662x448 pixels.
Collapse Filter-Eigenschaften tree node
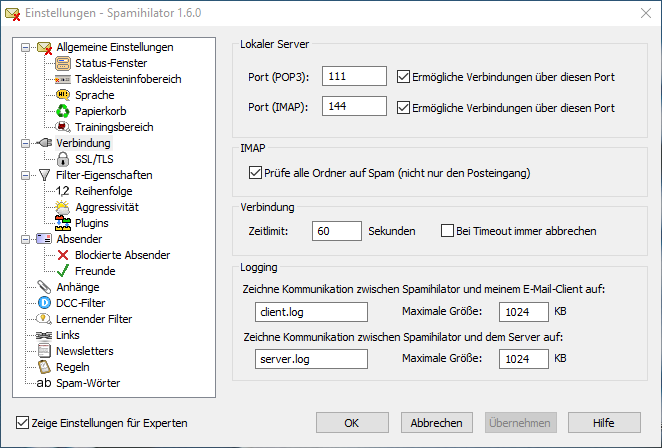[x=25, y=175]
